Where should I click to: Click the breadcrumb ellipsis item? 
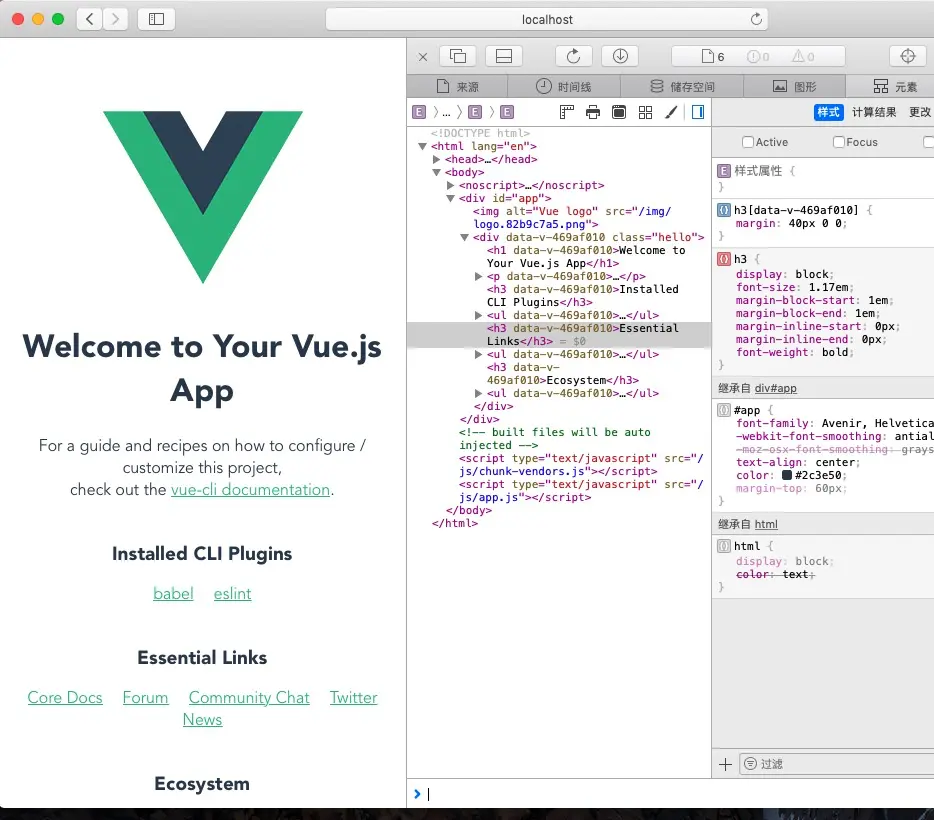[446, 113]
